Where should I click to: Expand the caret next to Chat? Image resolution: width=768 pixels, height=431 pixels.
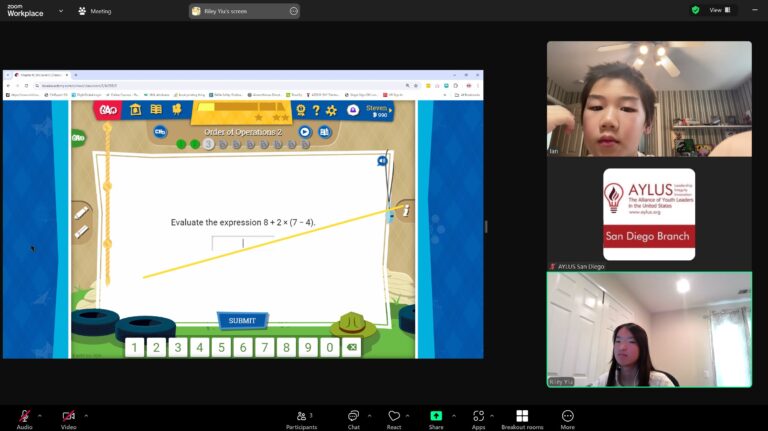369,416
